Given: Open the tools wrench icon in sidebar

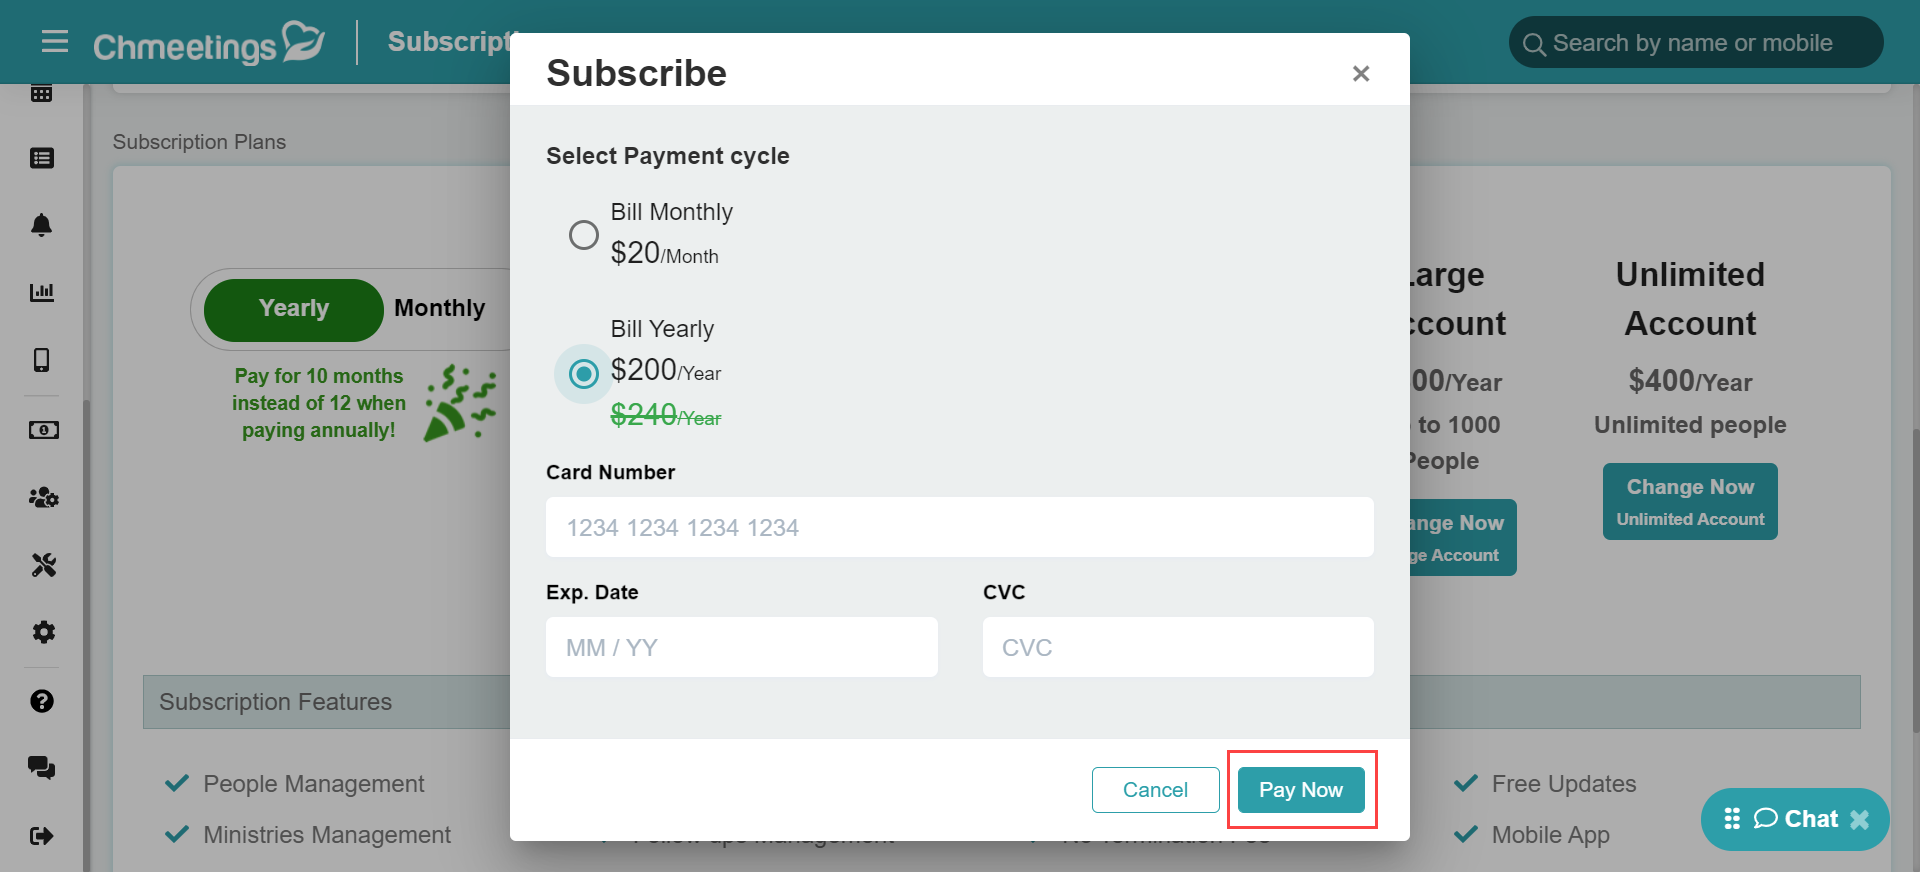Looking at the screenshot, I should point(43,565).
